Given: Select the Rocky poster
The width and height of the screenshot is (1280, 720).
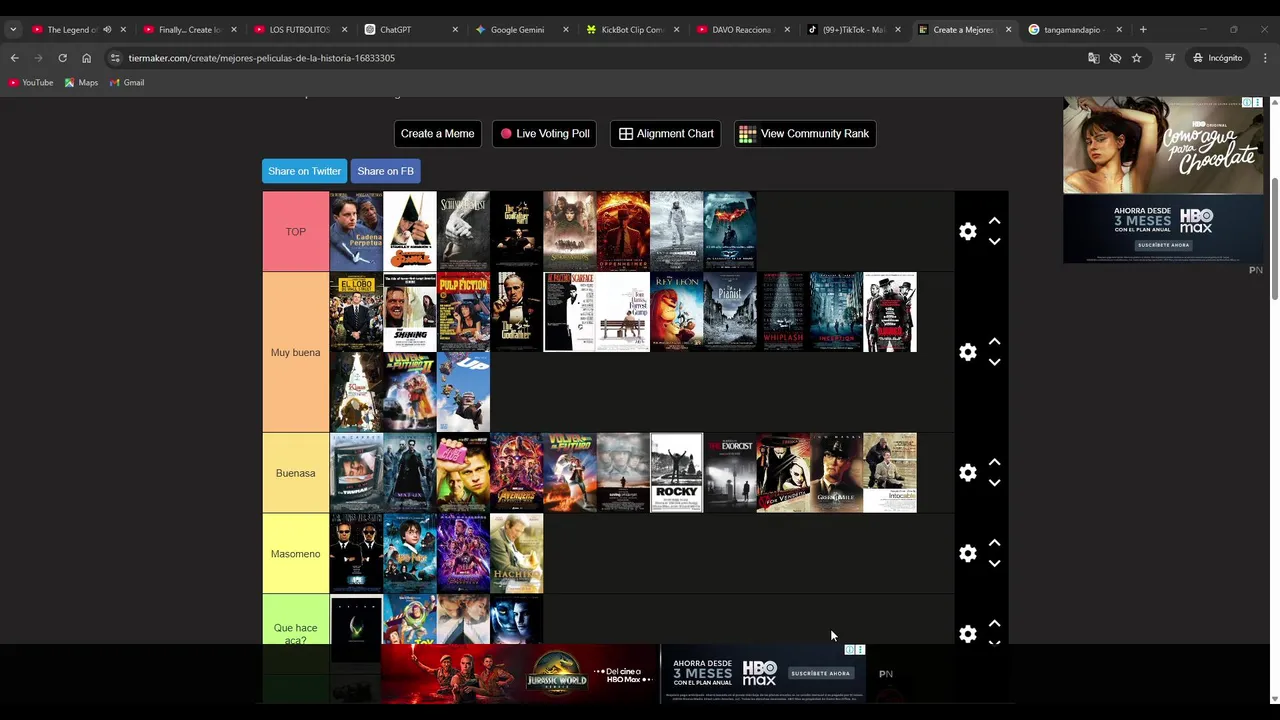Looking at the screenshot, I should click(676, 472).
